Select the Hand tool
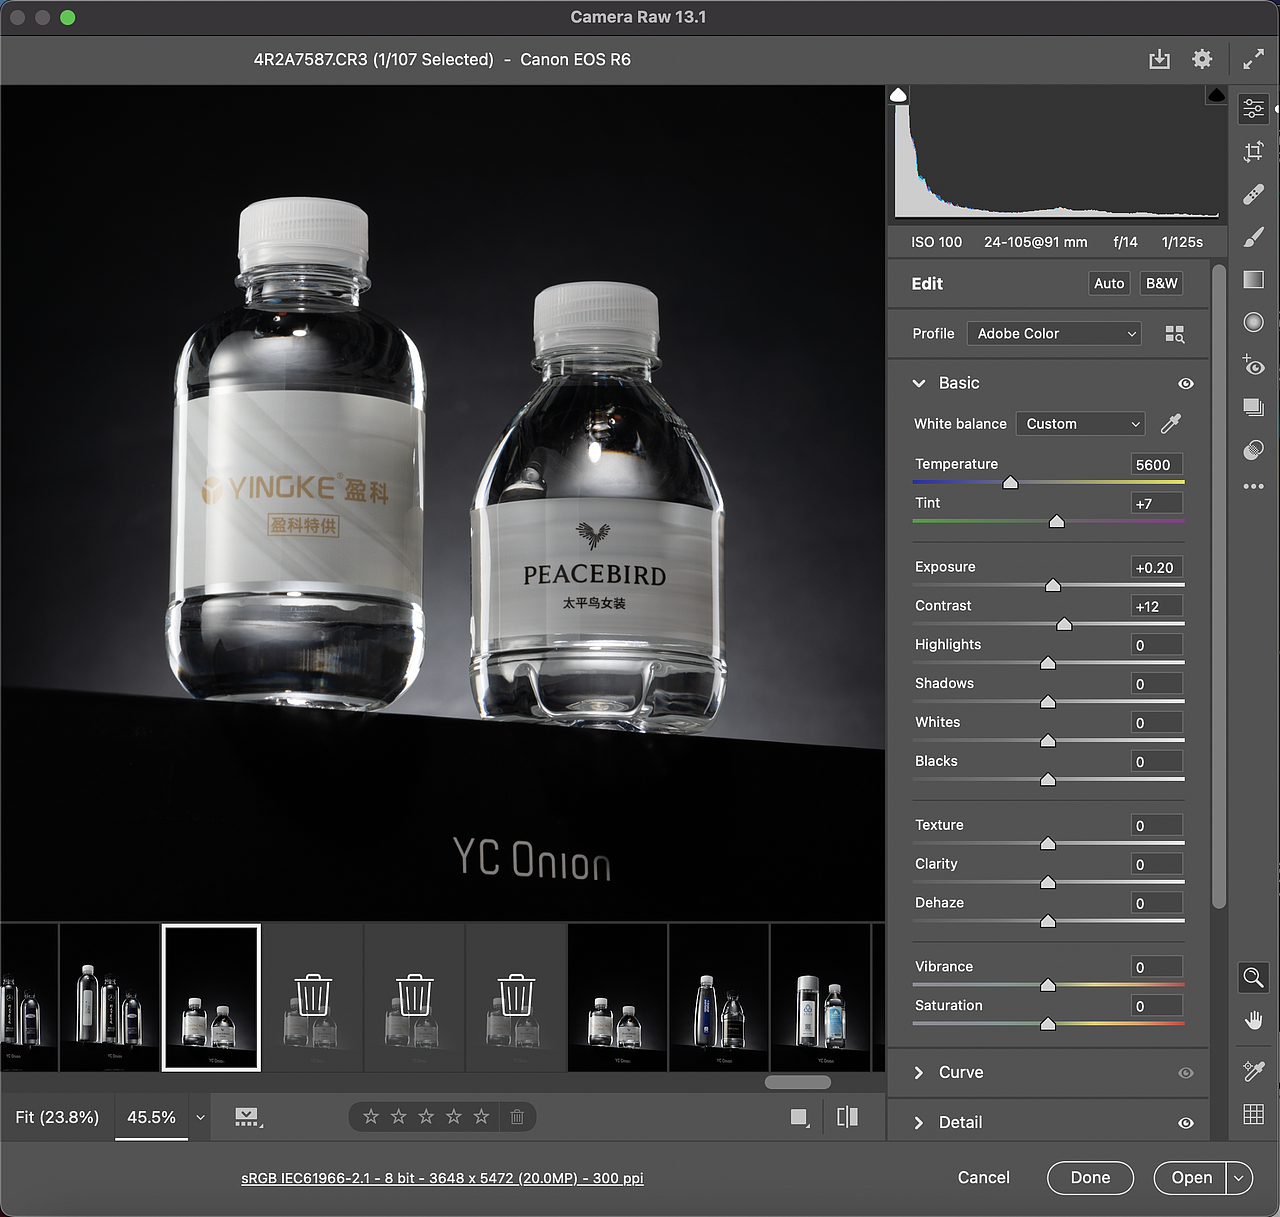Image resolution: width=1280 pixels, height=1217 pixels. 1253,1020
